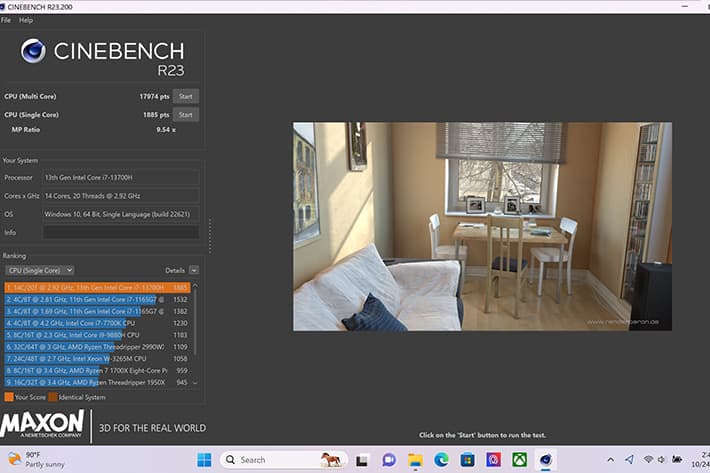Click the MP Ratio 9.54 x value

[x=166, y=129]
